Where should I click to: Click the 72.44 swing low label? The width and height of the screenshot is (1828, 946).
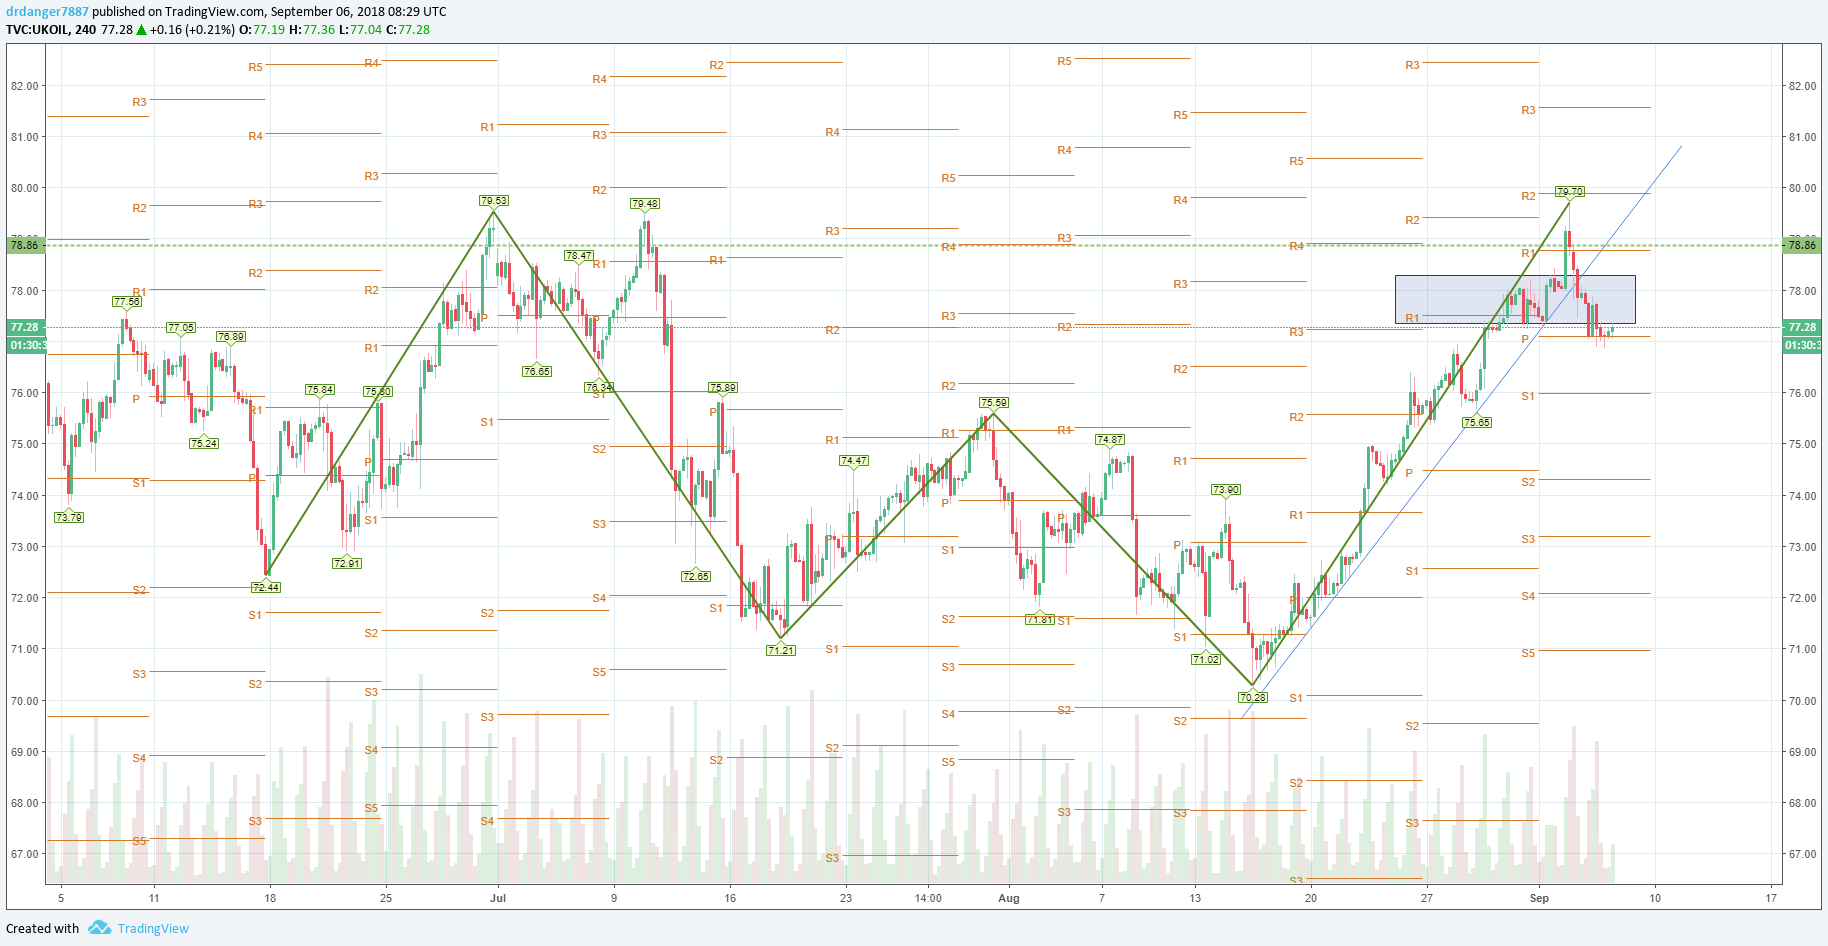266,587
